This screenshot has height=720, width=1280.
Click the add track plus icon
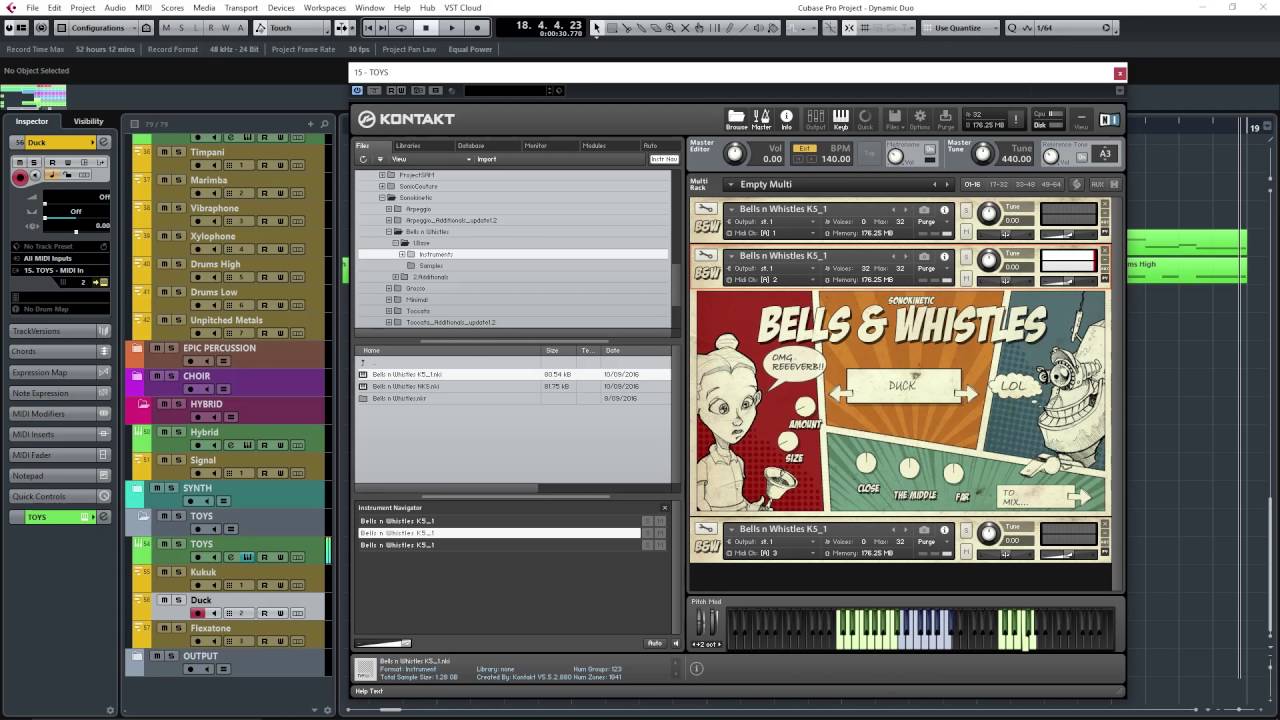point(311,124)
